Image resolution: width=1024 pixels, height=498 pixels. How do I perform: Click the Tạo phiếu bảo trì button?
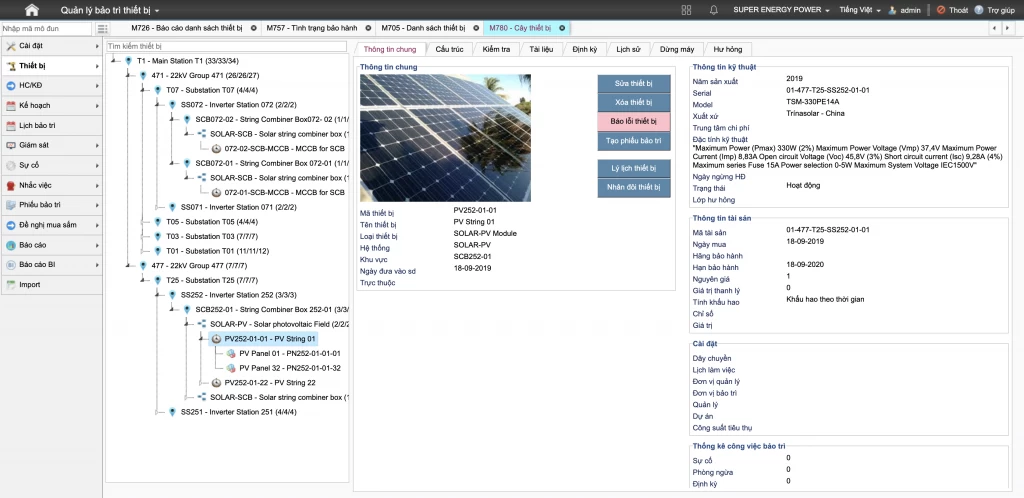633,141
